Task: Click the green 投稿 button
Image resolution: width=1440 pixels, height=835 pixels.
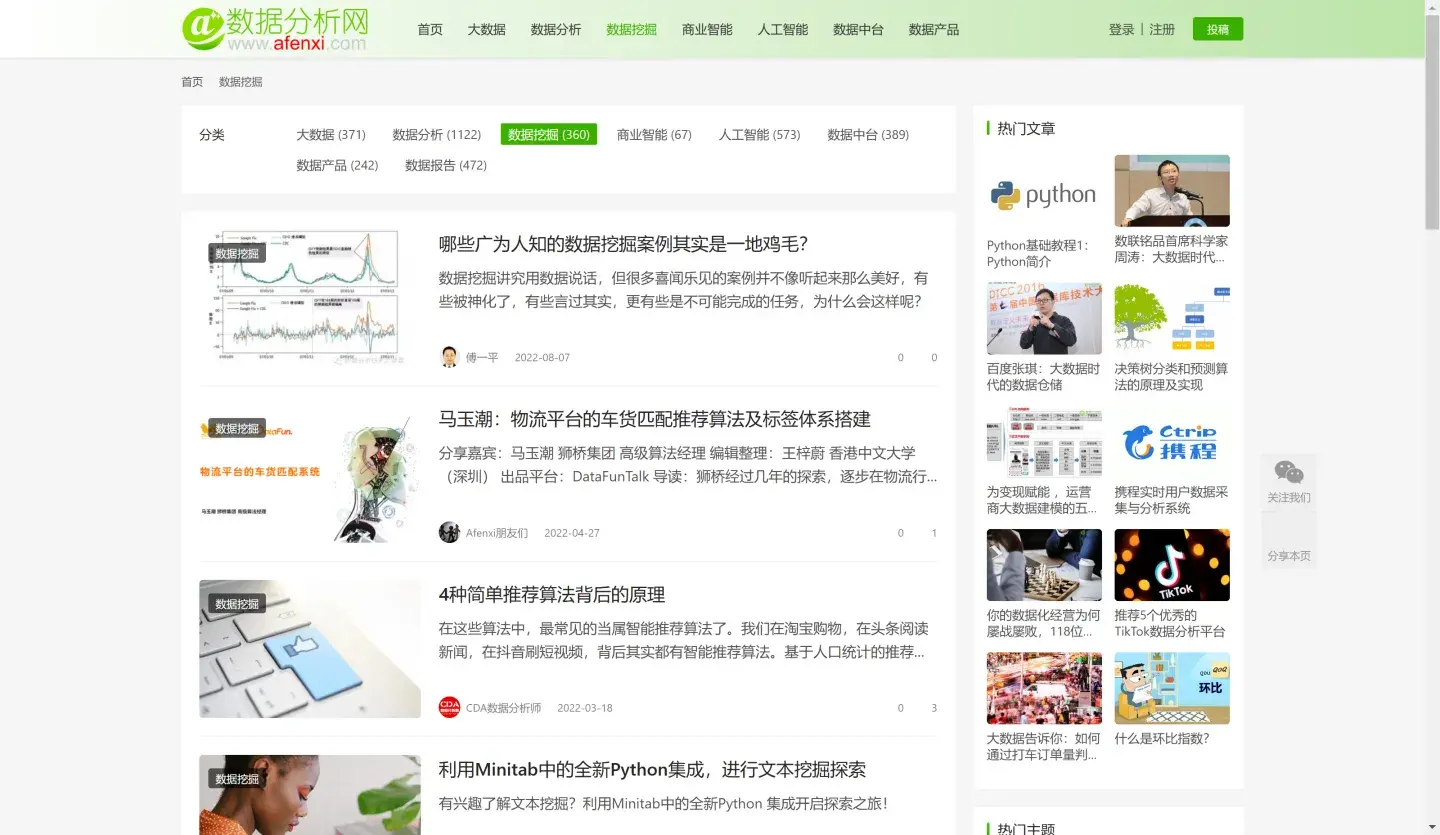Action: pos(1218,29)
